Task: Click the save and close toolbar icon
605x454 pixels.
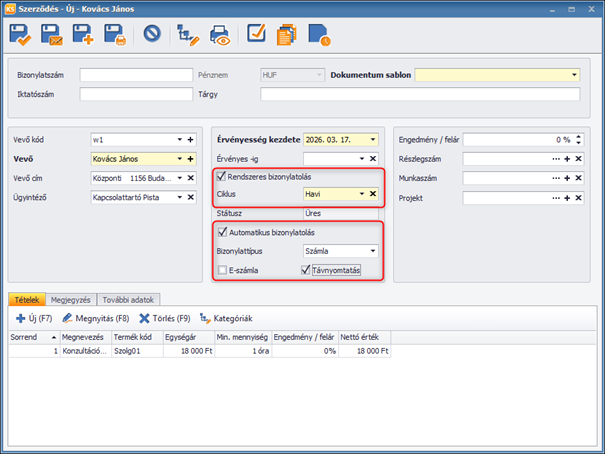Action: click(x=20, y=35)
